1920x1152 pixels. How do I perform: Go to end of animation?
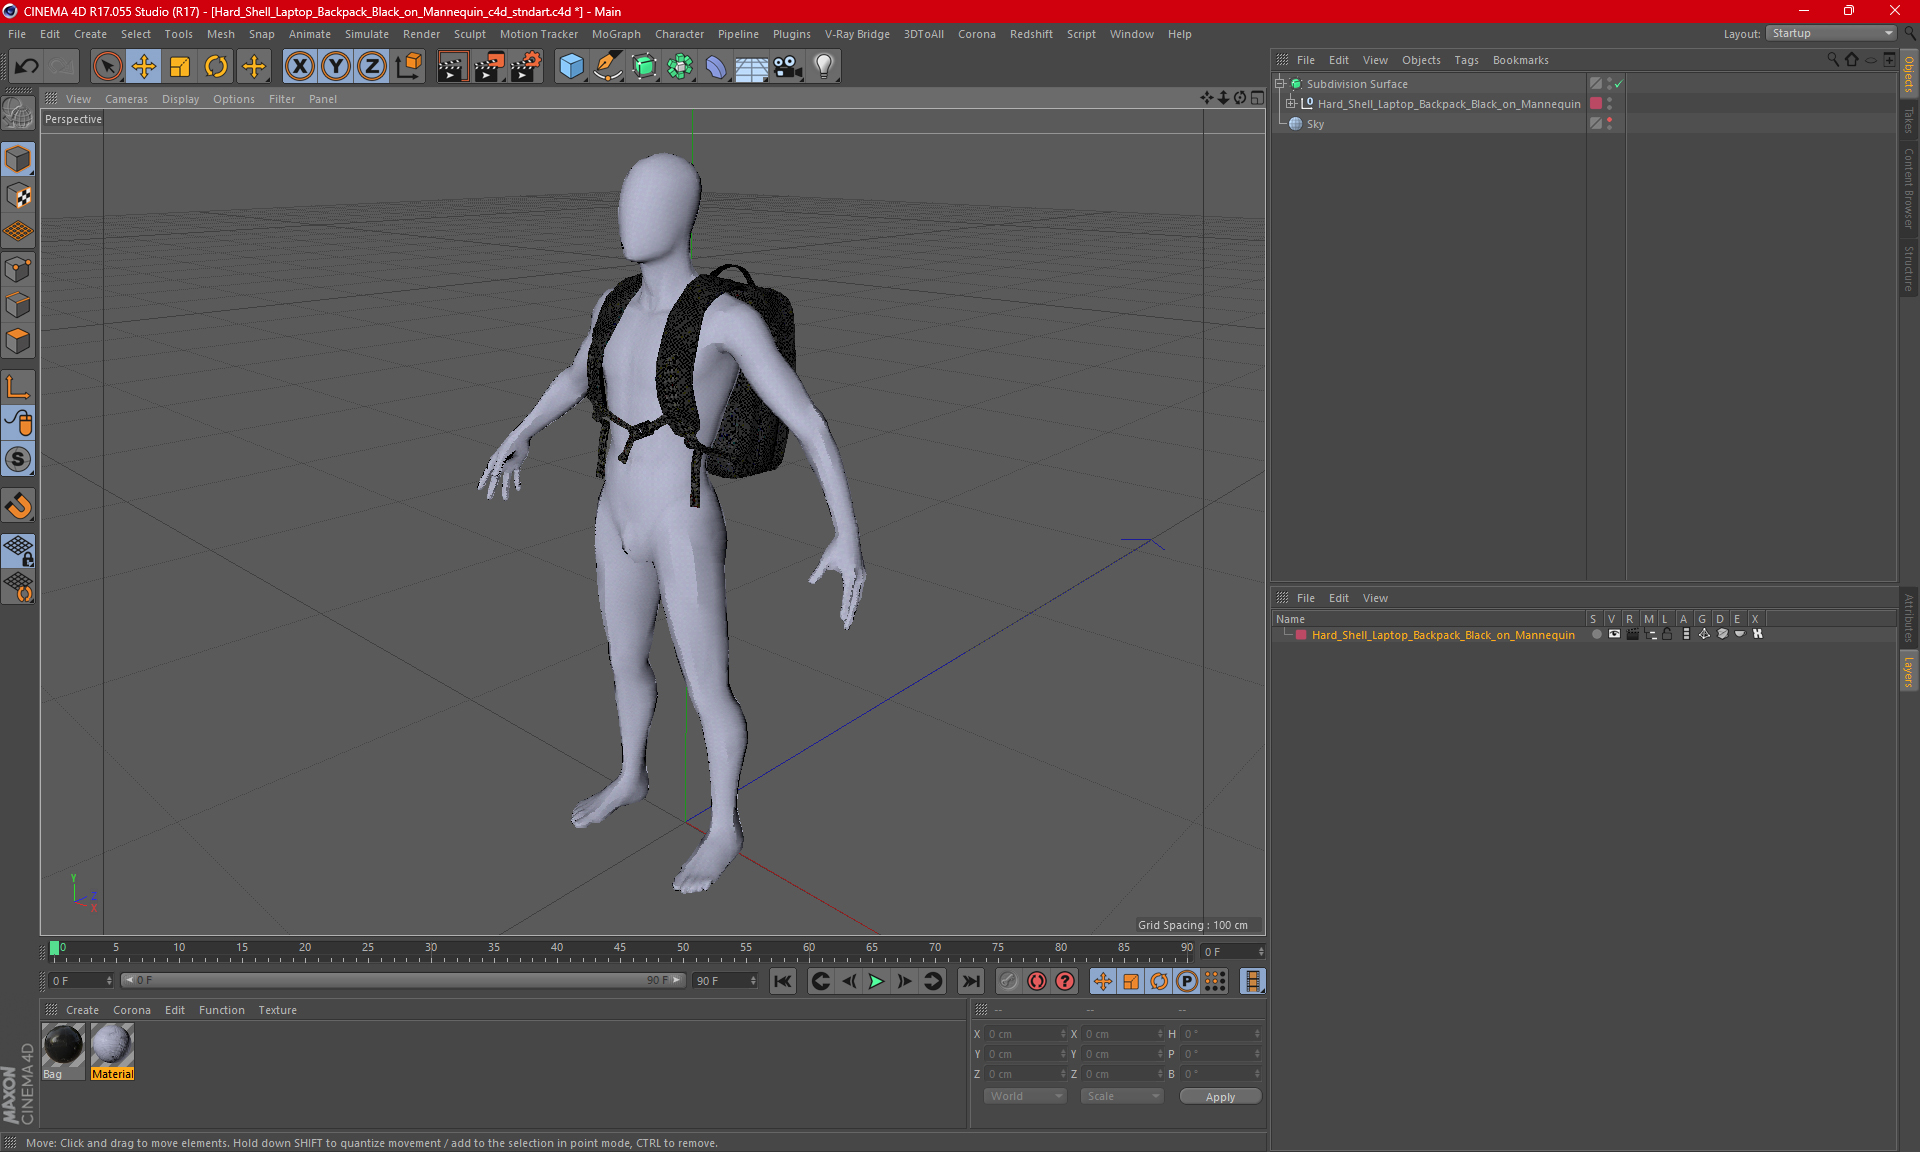970,981
